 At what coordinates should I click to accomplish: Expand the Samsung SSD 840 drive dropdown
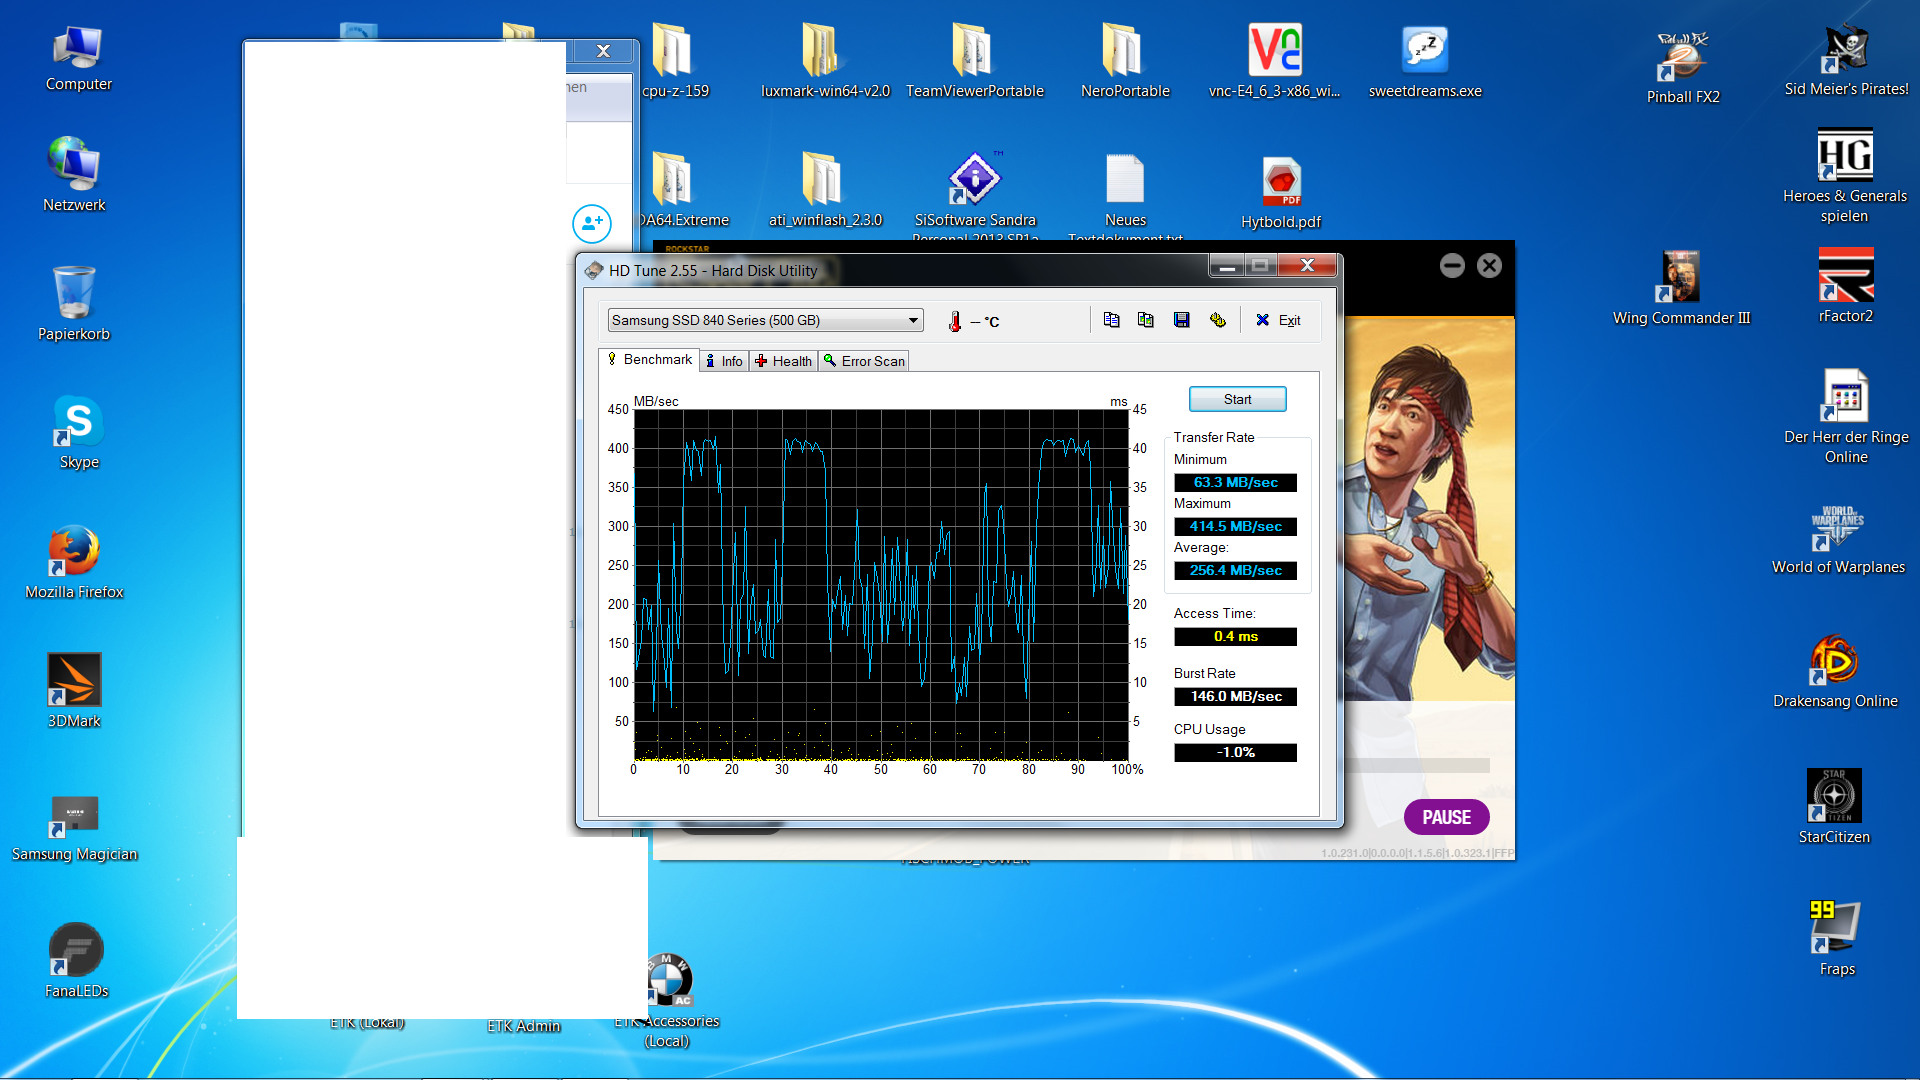coord(912,320)
